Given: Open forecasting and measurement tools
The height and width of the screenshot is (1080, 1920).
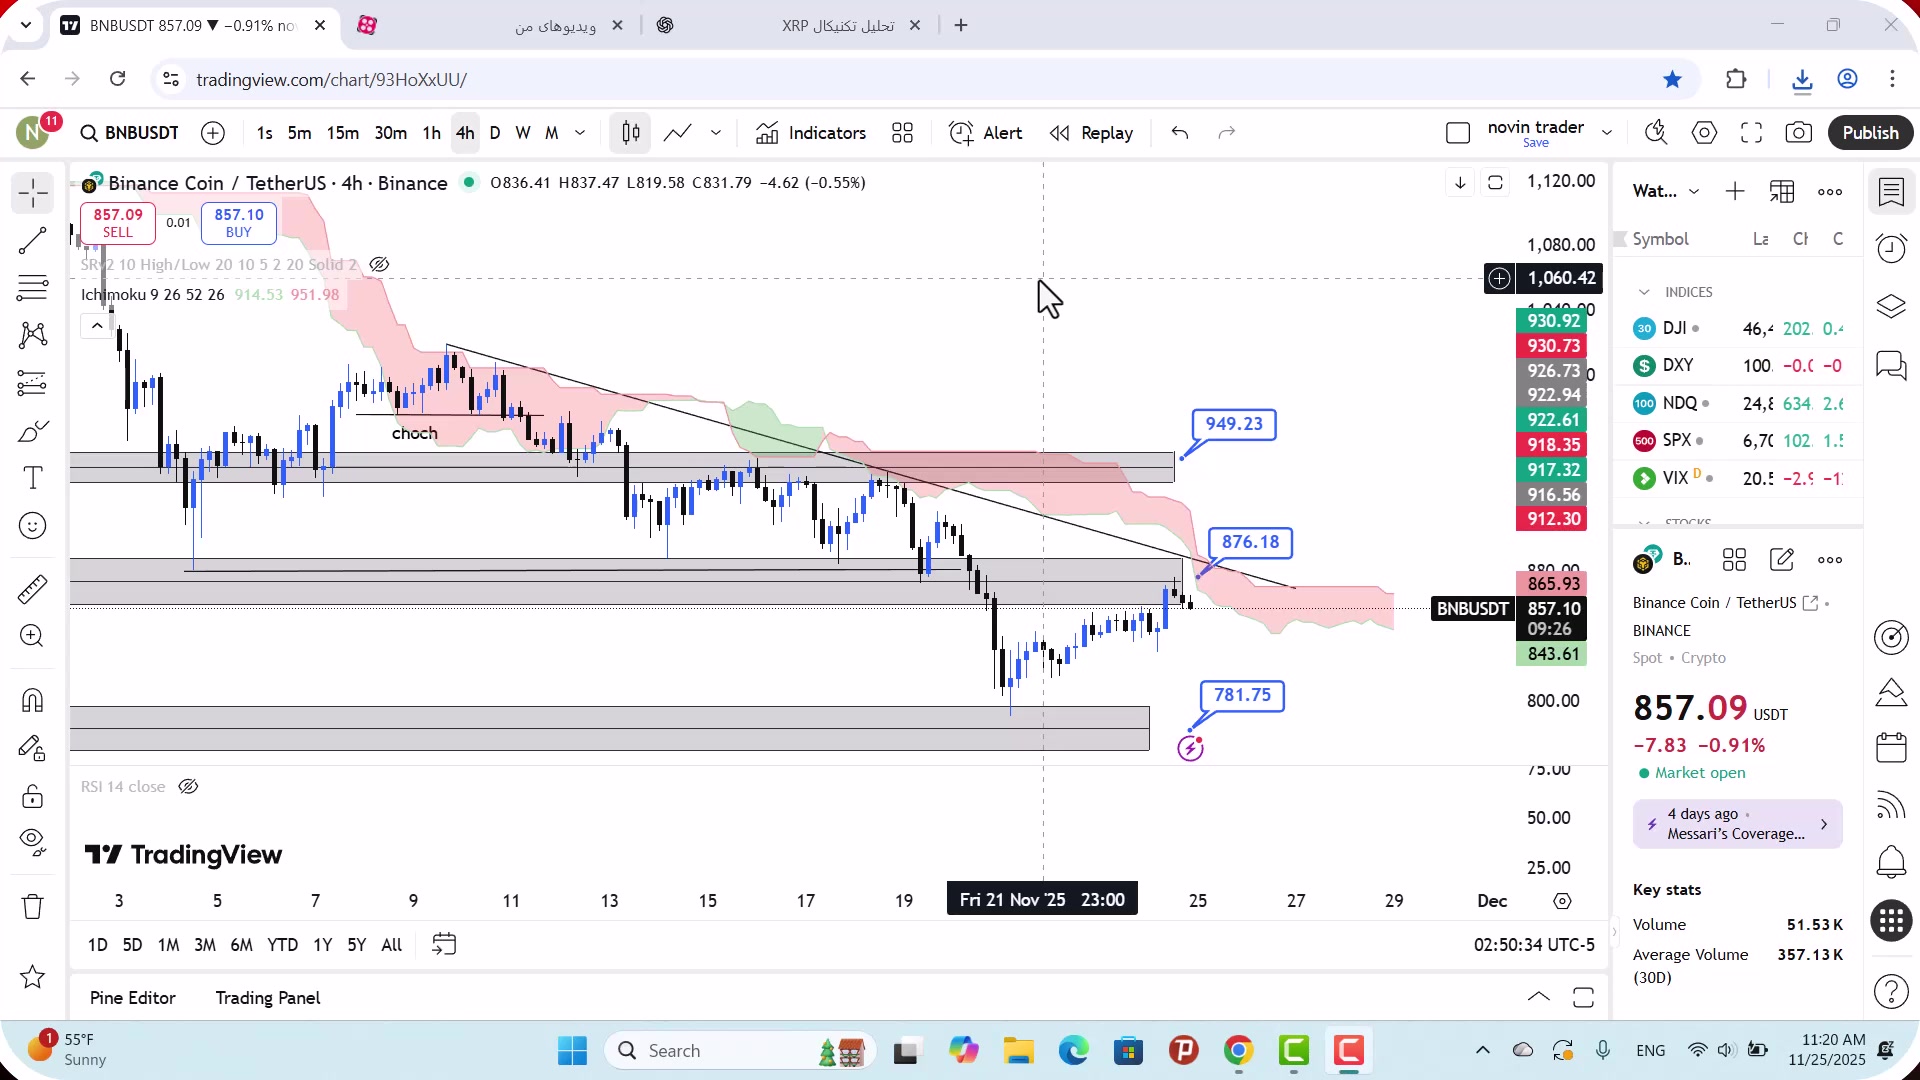Looking at the screenshot, I should point(32,383).
